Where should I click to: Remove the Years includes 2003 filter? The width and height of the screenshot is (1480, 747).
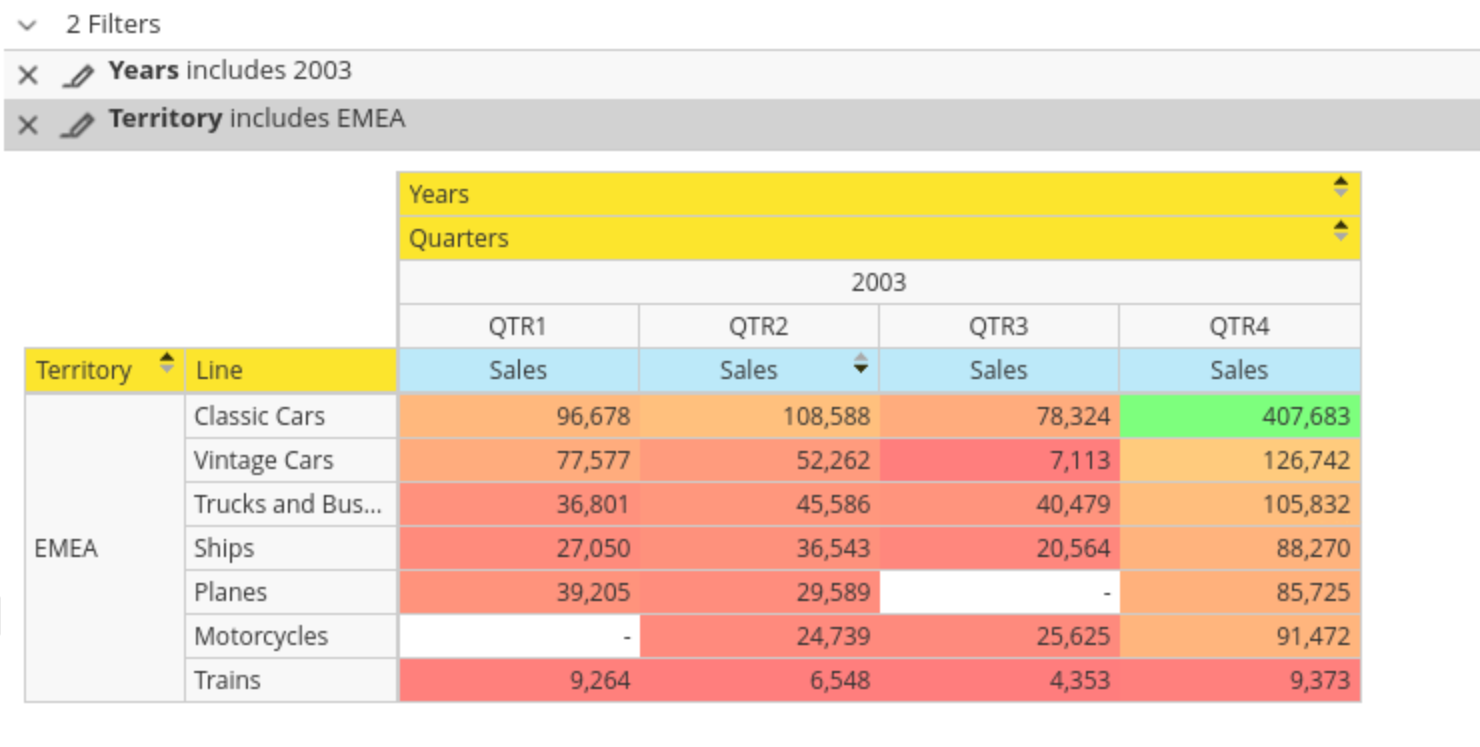[x=28, y=75]
